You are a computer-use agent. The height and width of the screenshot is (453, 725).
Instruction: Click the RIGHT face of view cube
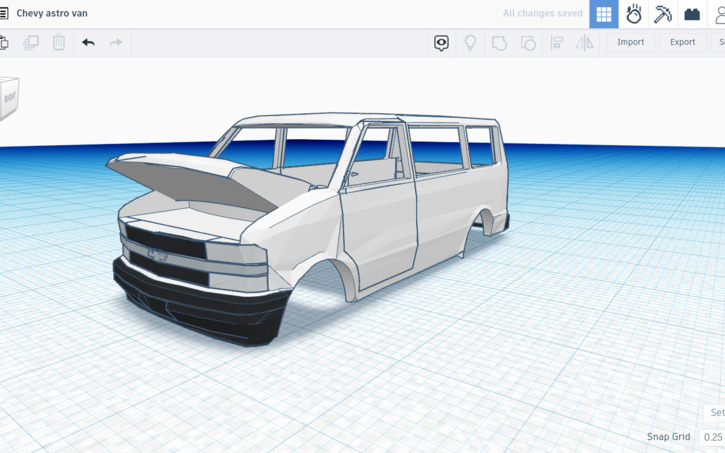pyautogui.click(x=10, y=98)
